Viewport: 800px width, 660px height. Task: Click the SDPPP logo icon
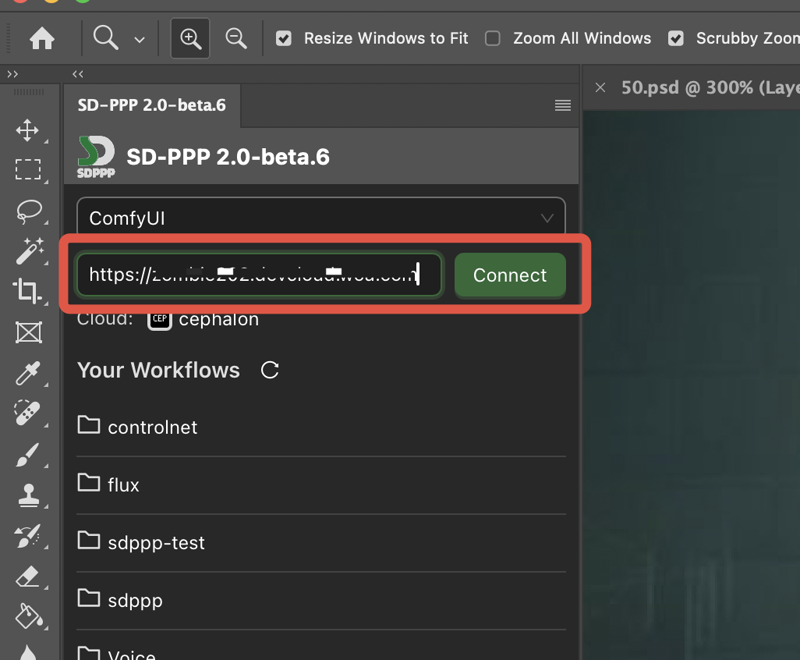[96, 157]
